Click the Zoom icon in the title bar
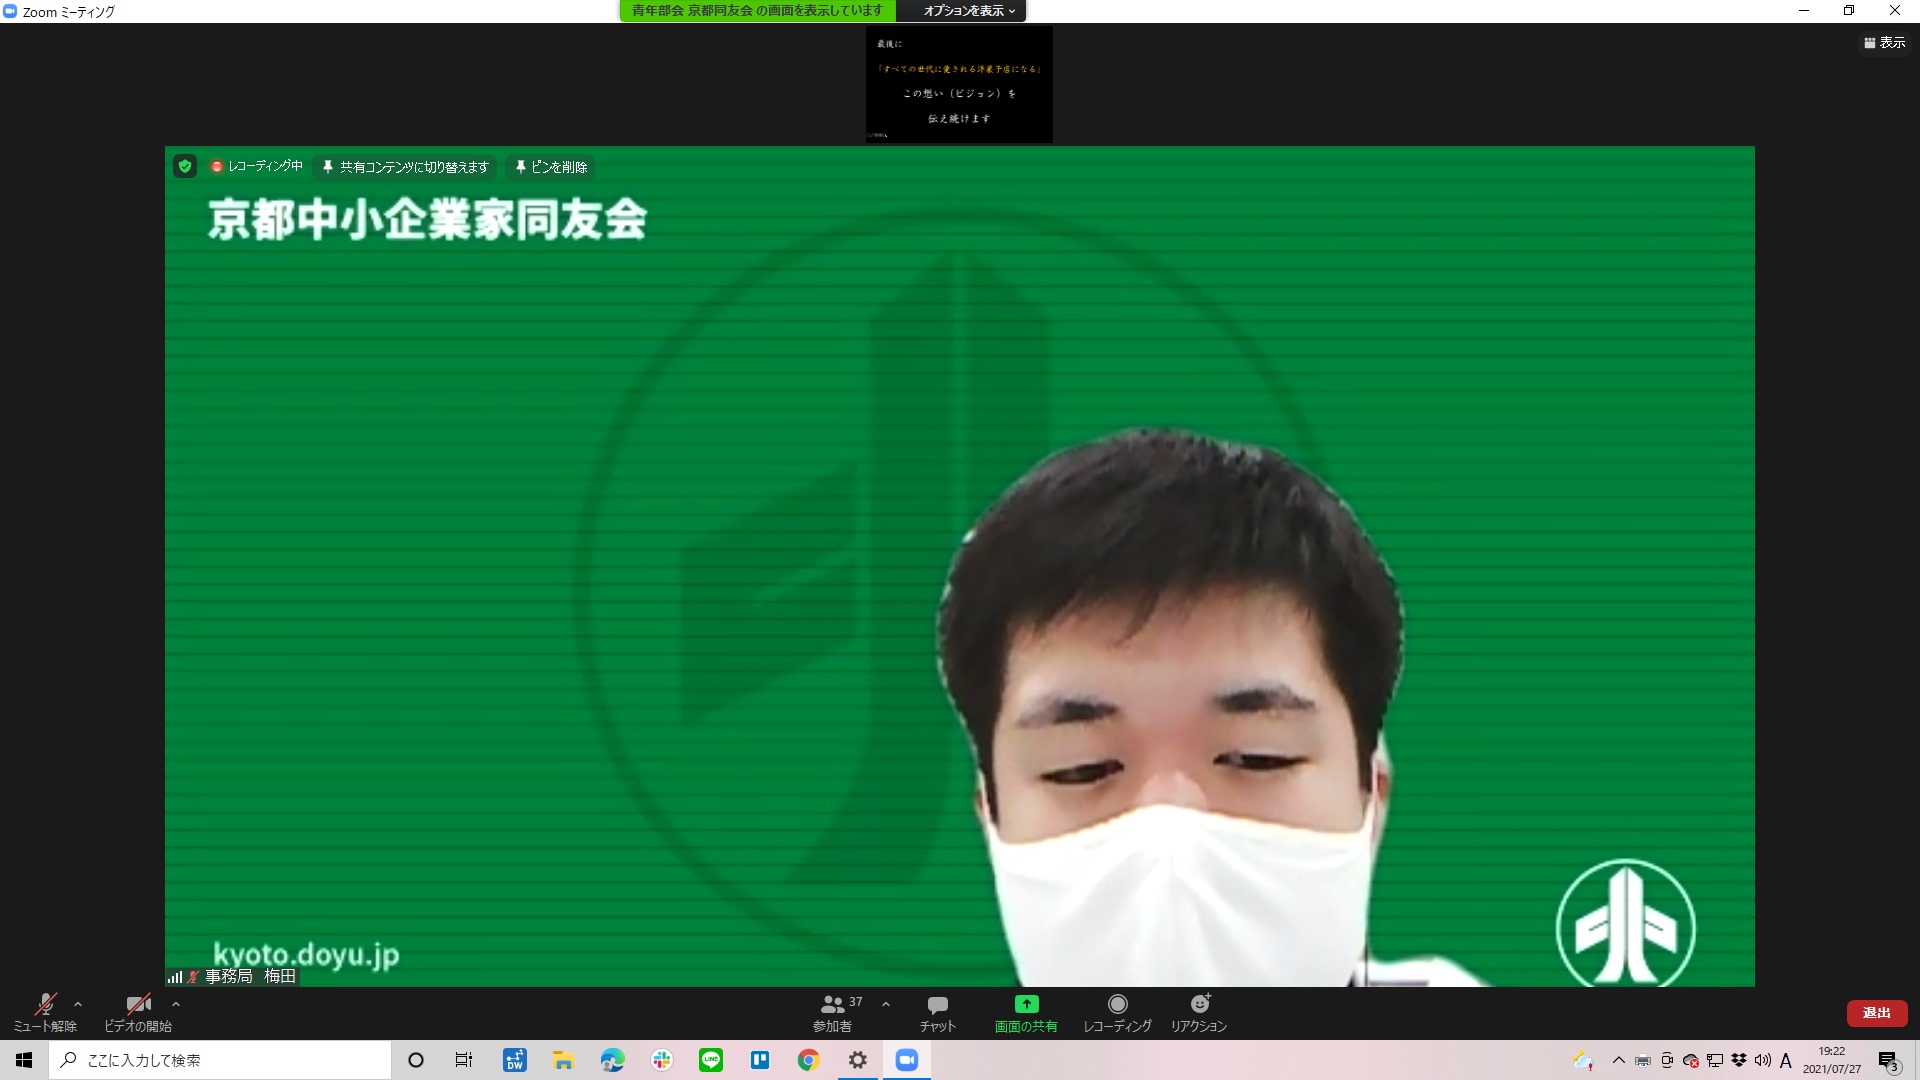The height and width of the screenshot is (1080, 1920). tap(10, 11)
